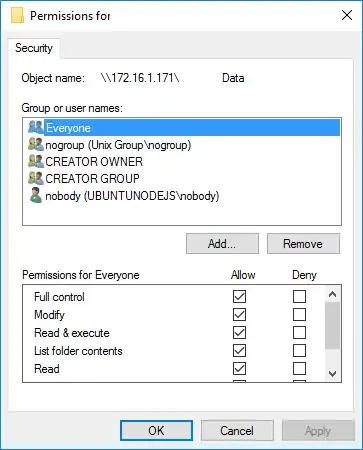Click the Full control permission label

[x=59, y=297]
